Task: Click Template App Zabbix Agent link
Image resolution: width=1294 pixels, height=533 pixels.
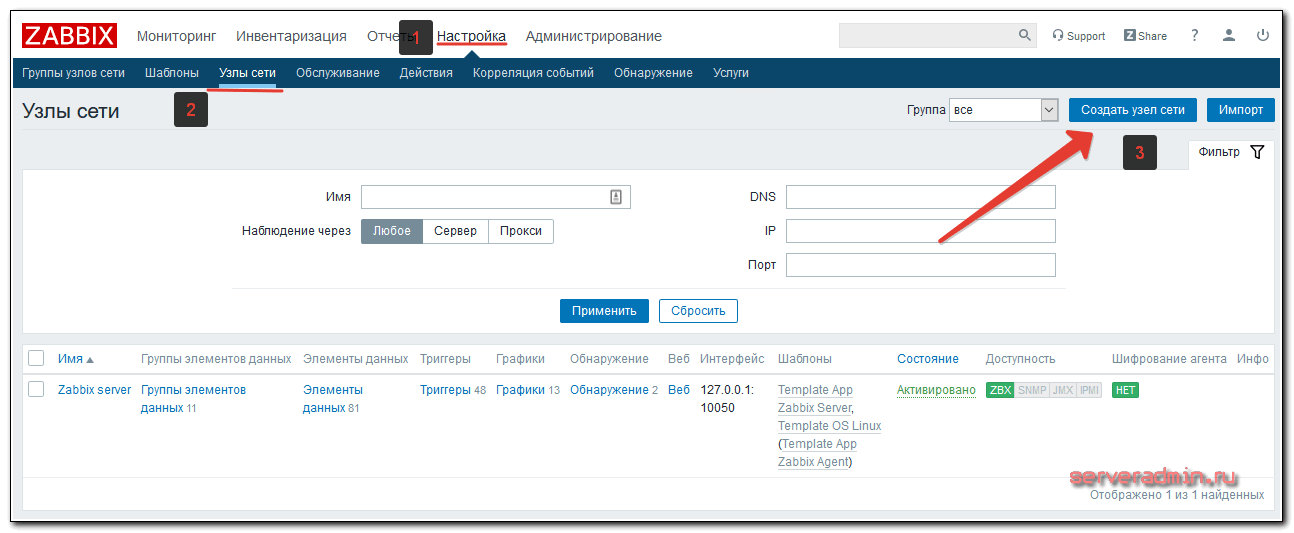Action: tap(817, 453)
